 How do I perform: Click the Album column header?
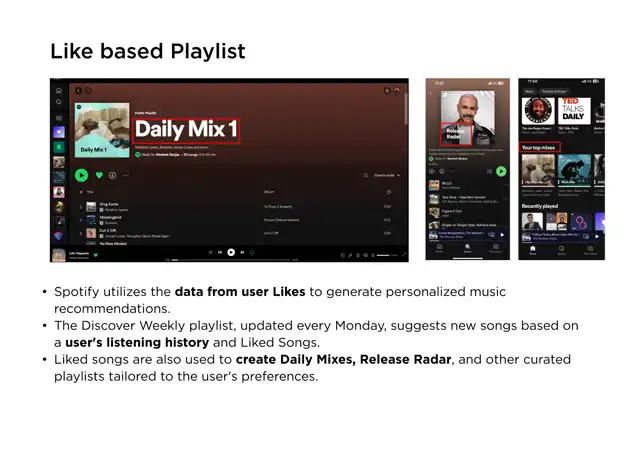[269, 191]
